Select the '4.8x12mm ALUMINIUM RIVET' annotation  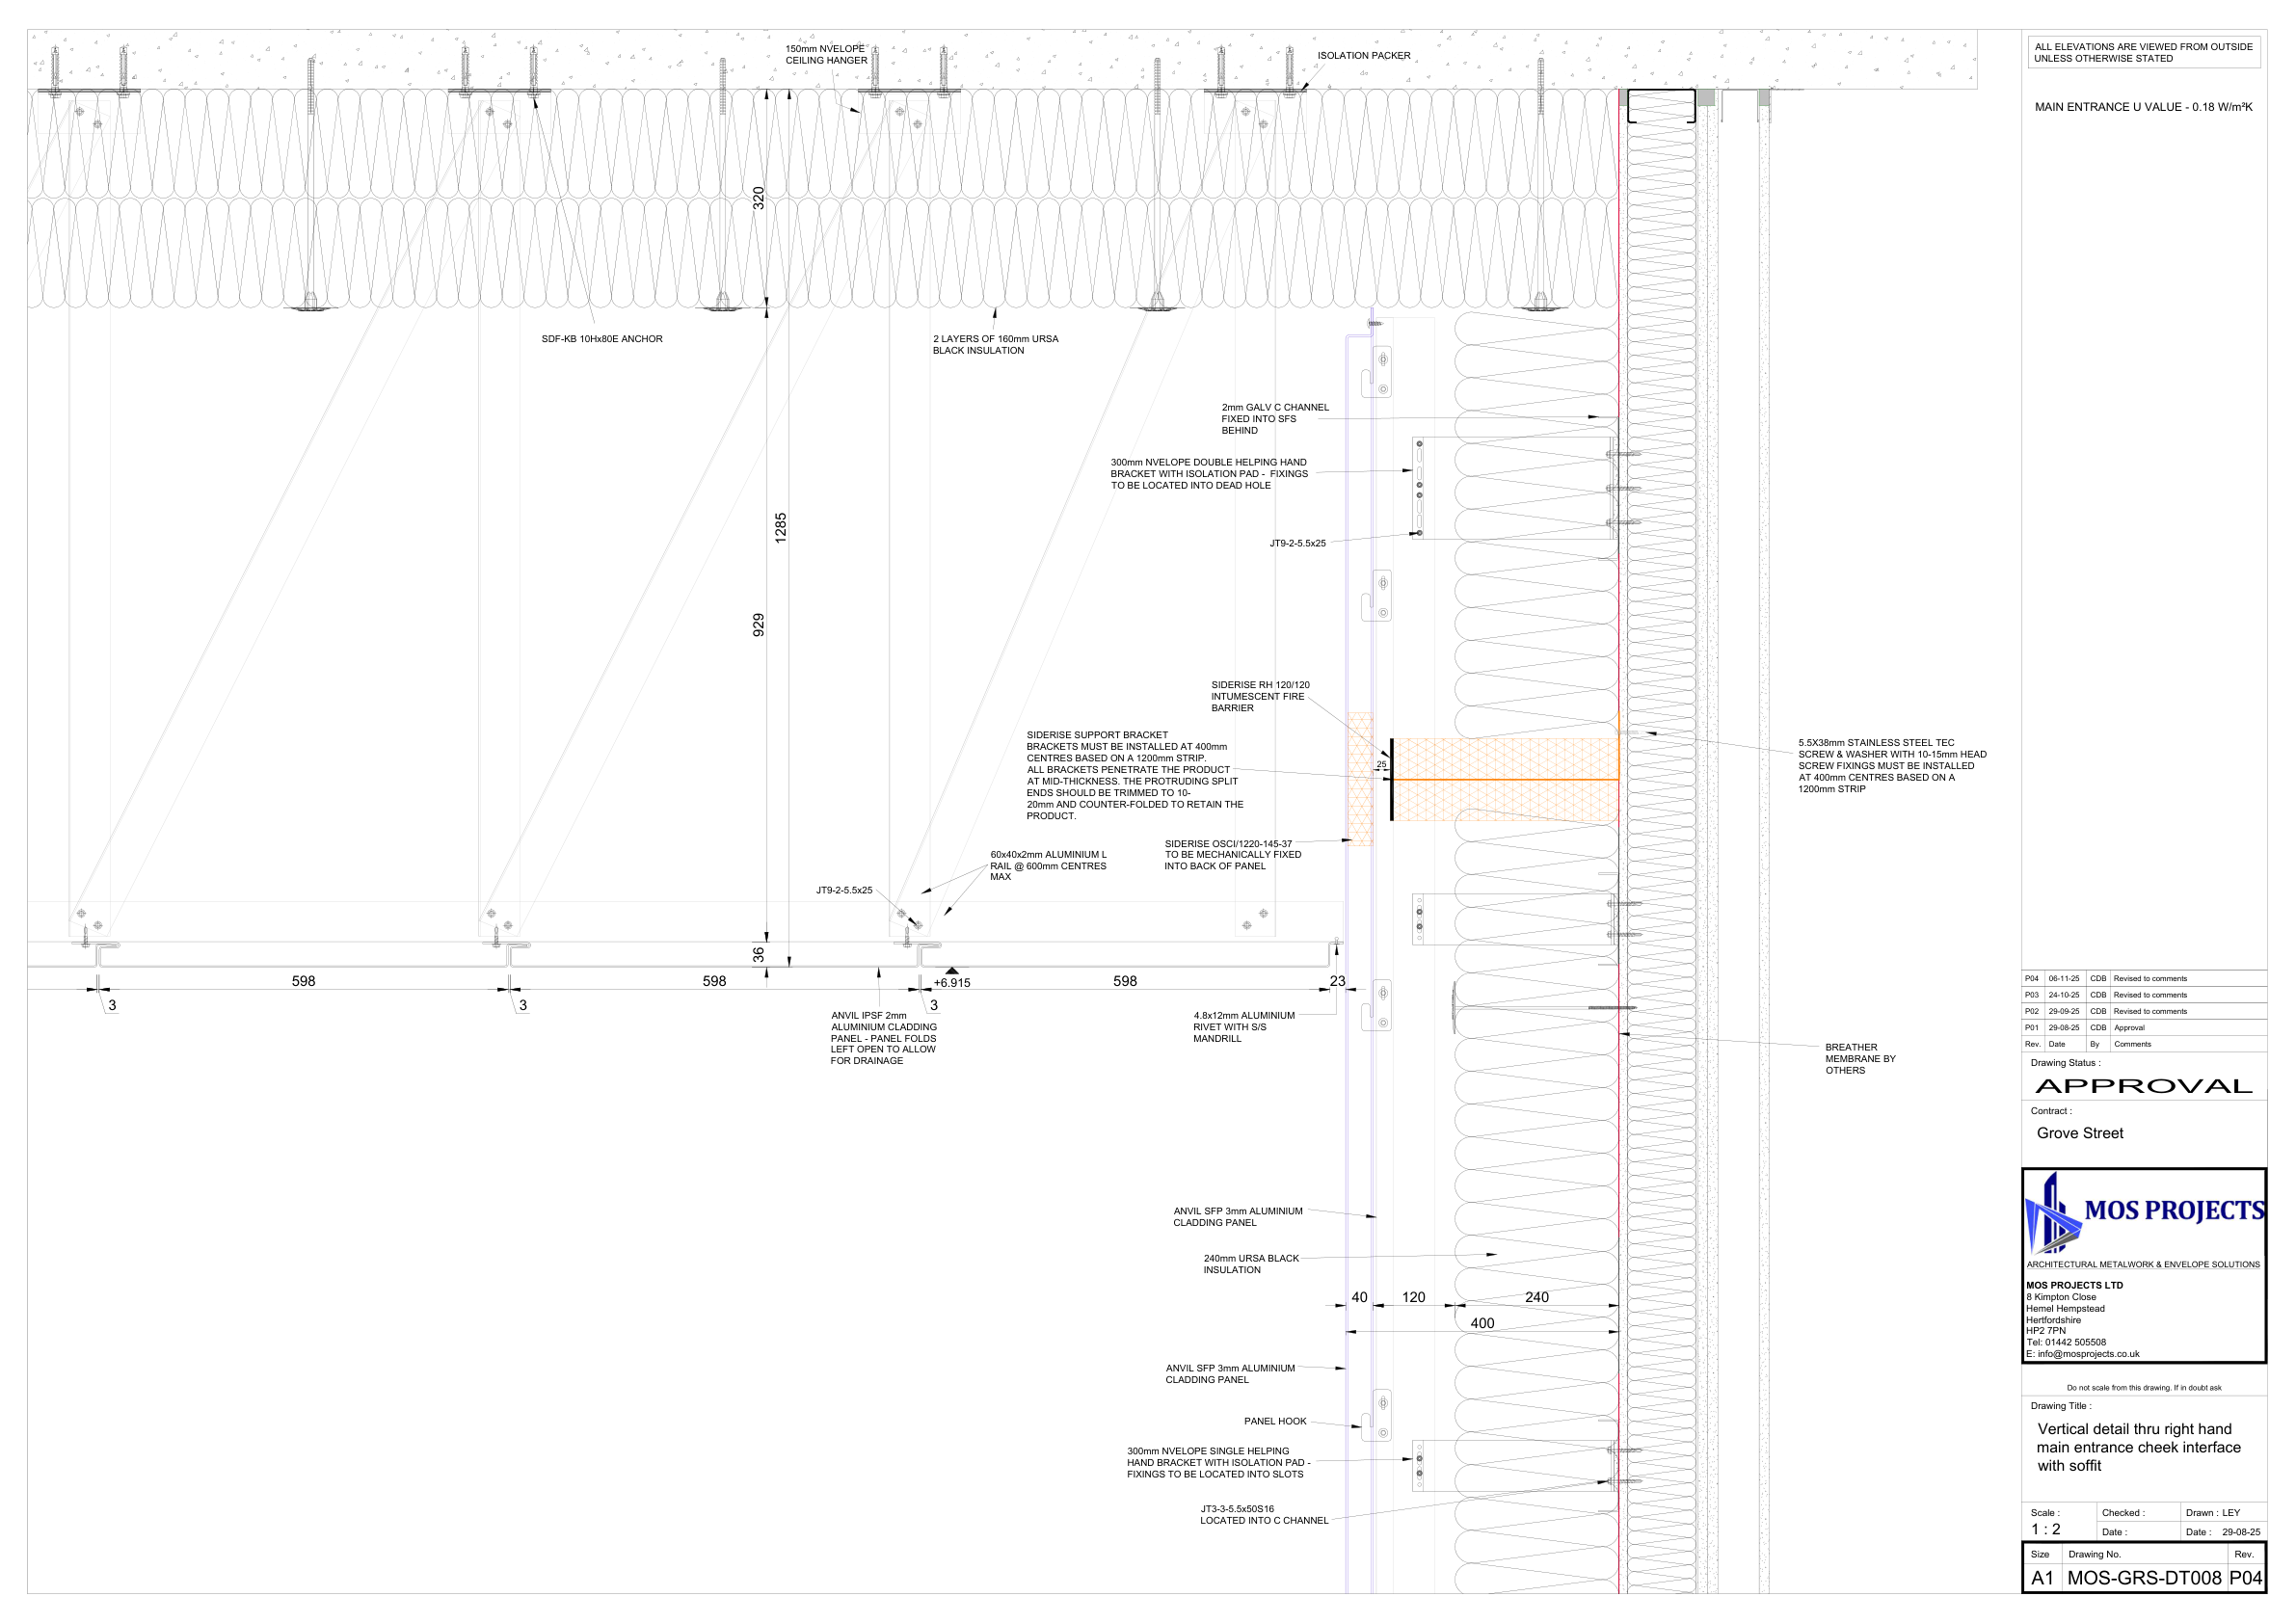tap(1244, 1027)
